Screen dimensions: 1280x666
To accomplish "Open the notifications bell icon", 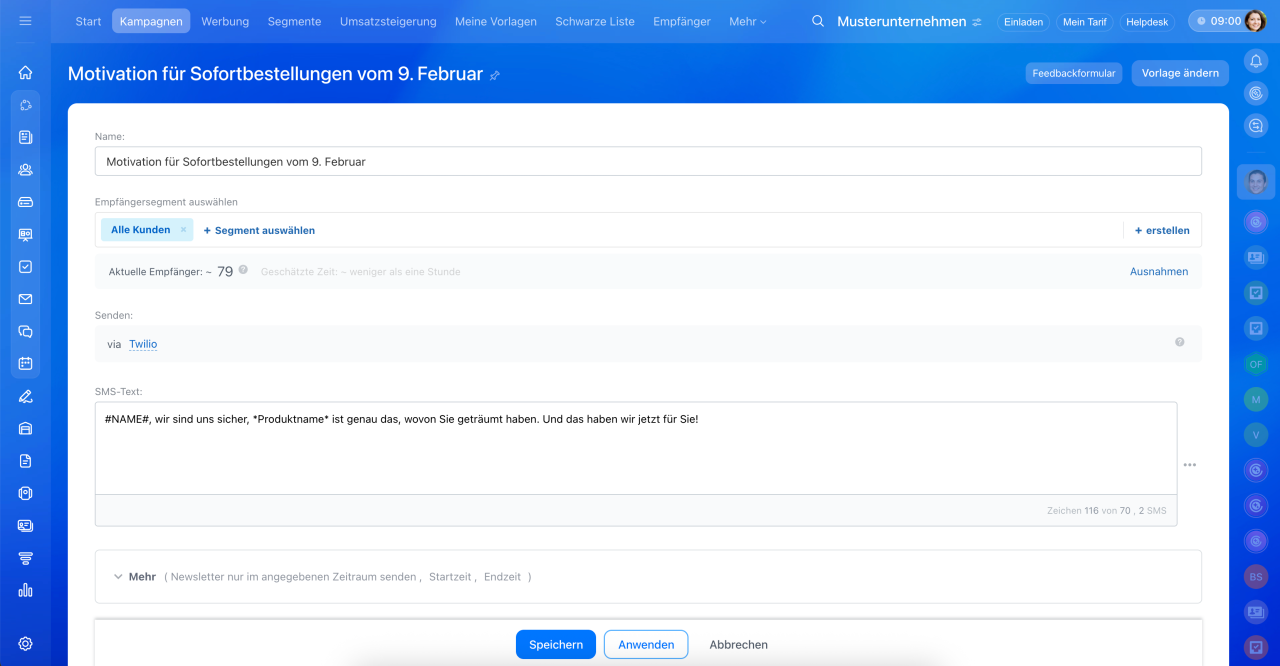I will (x=1256, y=61).
